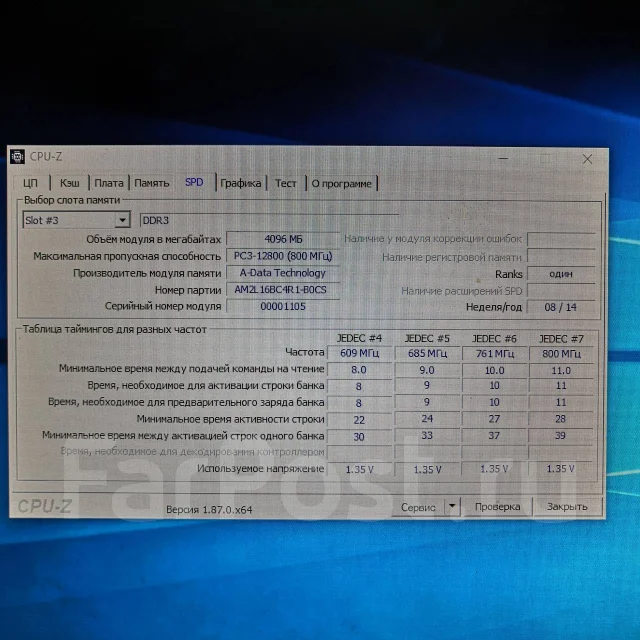This screenshot has width=640, height=640.
Task: Click the Закрыть button
Action: (x=567, y=507)
